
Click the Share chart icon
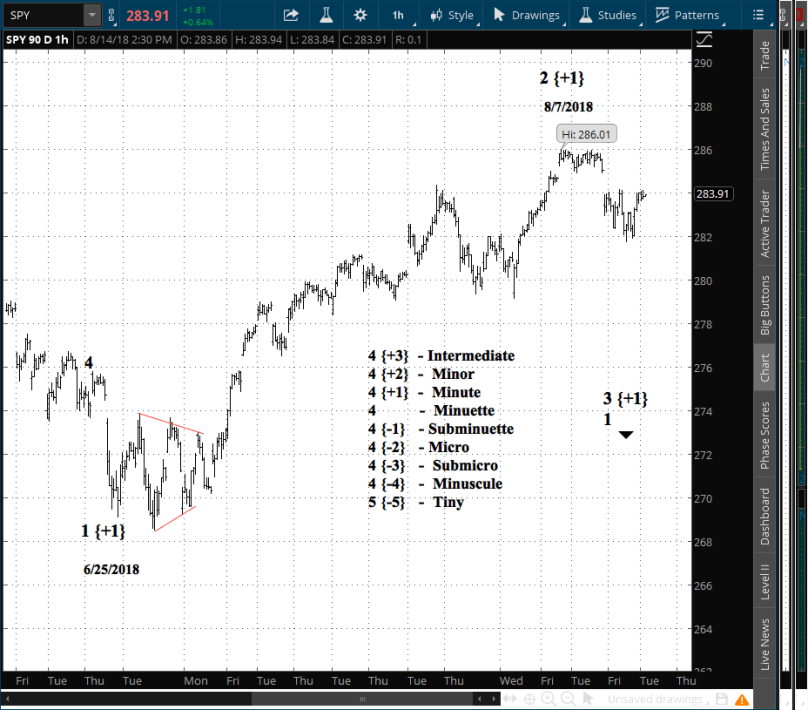tap(291, 15)
